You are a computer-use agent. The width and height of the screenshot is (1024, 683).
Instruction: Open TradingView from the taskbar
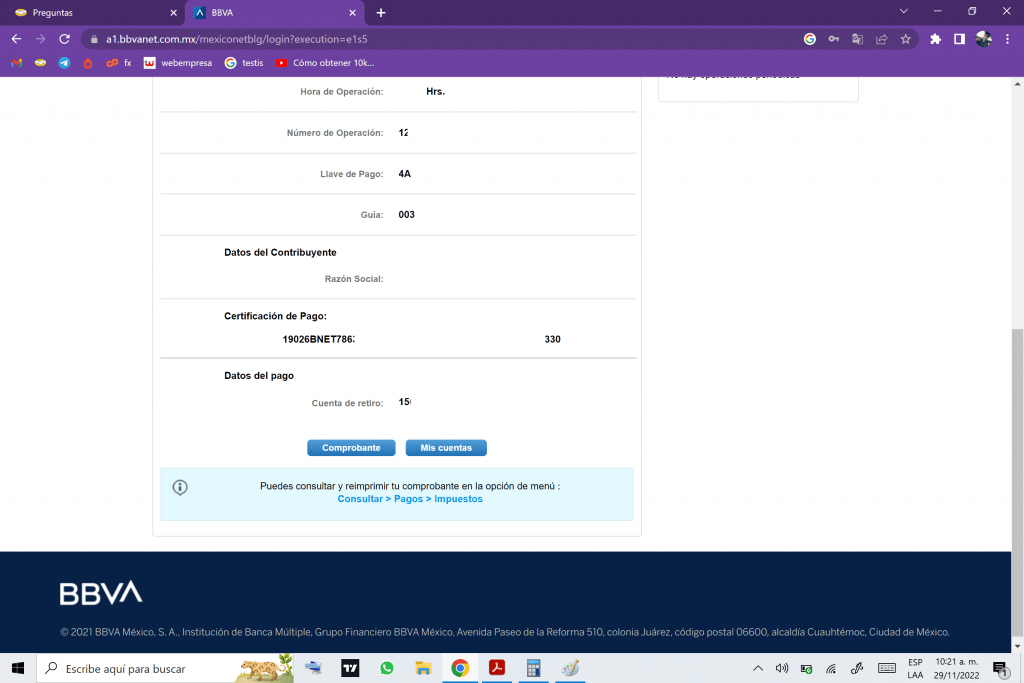pyautogui.click(x=350, y=668)
